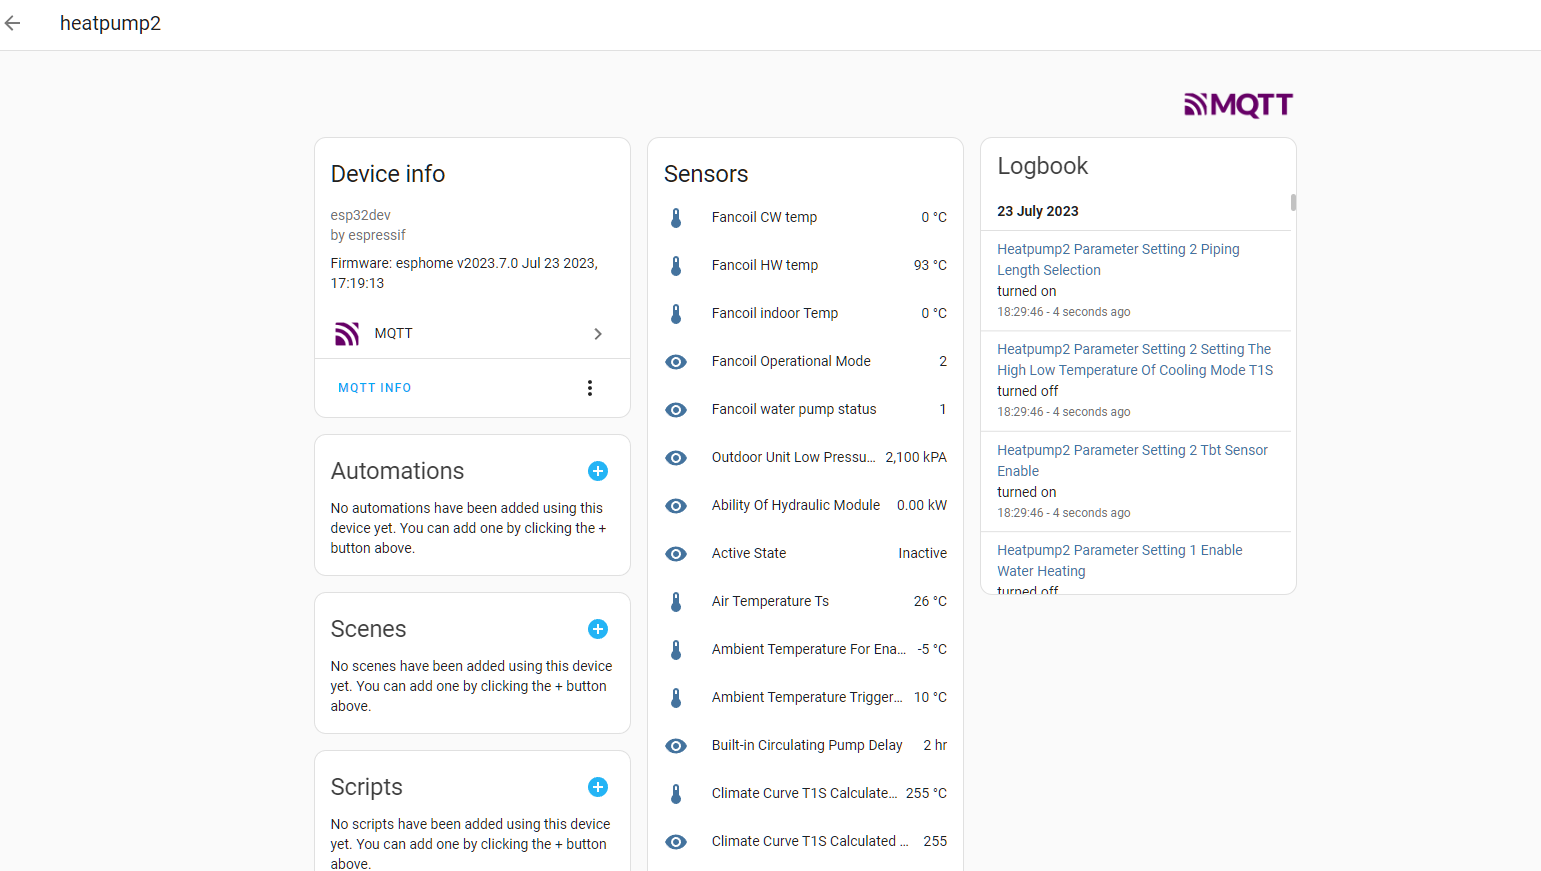Open the MQTT integration row

click(x=470, y=334)
